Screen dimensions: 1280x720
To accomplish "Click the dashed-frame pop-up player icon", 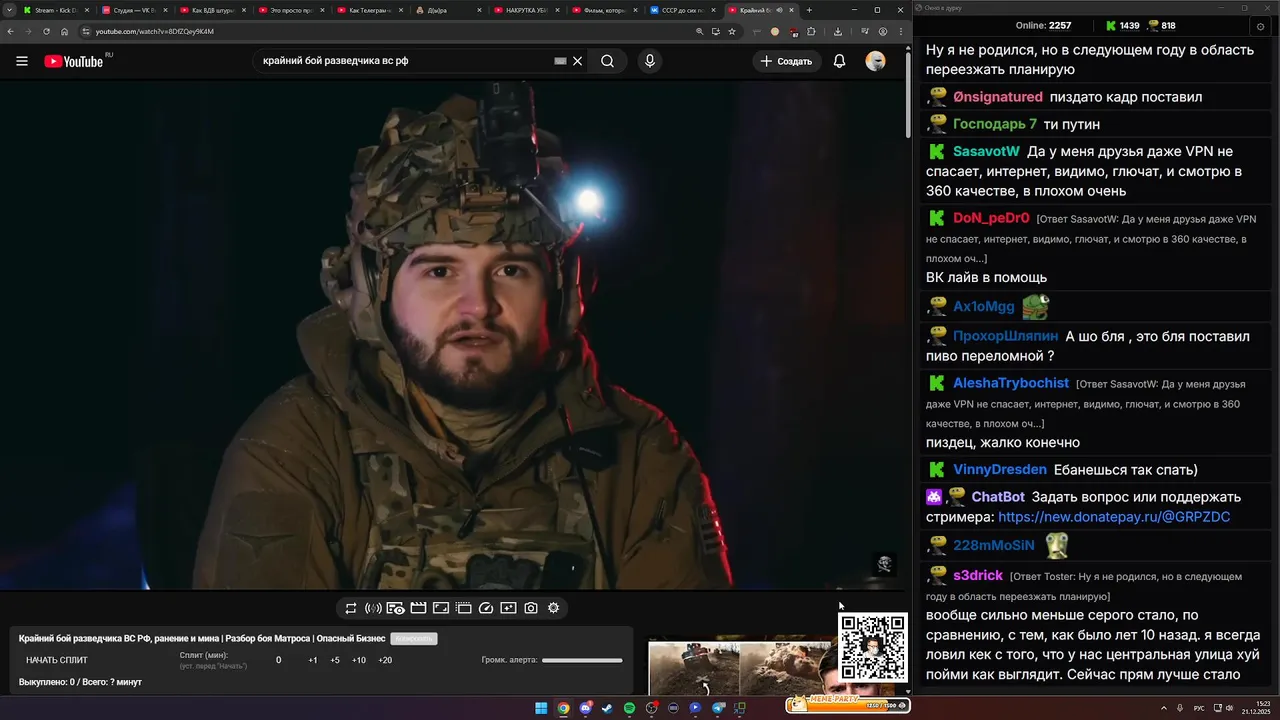I will tap(464, 608).
